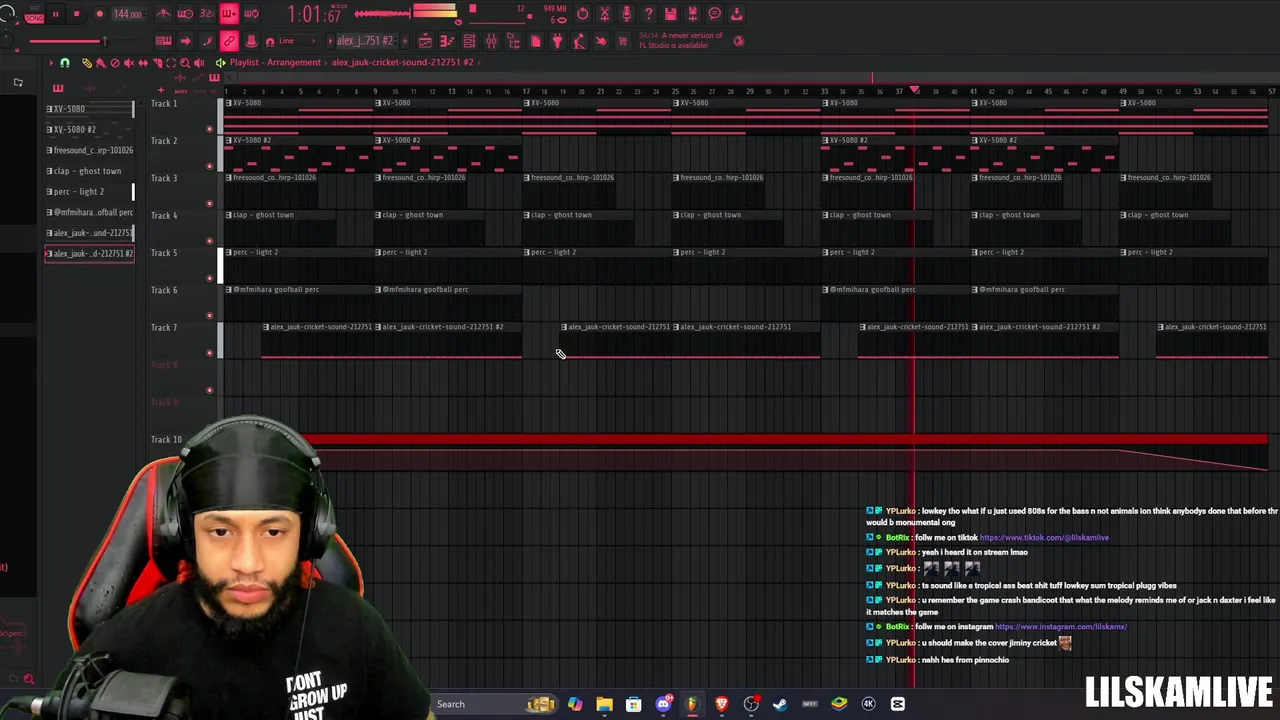The width and height of the screenshot is (1280, 720).
Task: Click the plus button beside pattern selector
Action: click(405, 41)
